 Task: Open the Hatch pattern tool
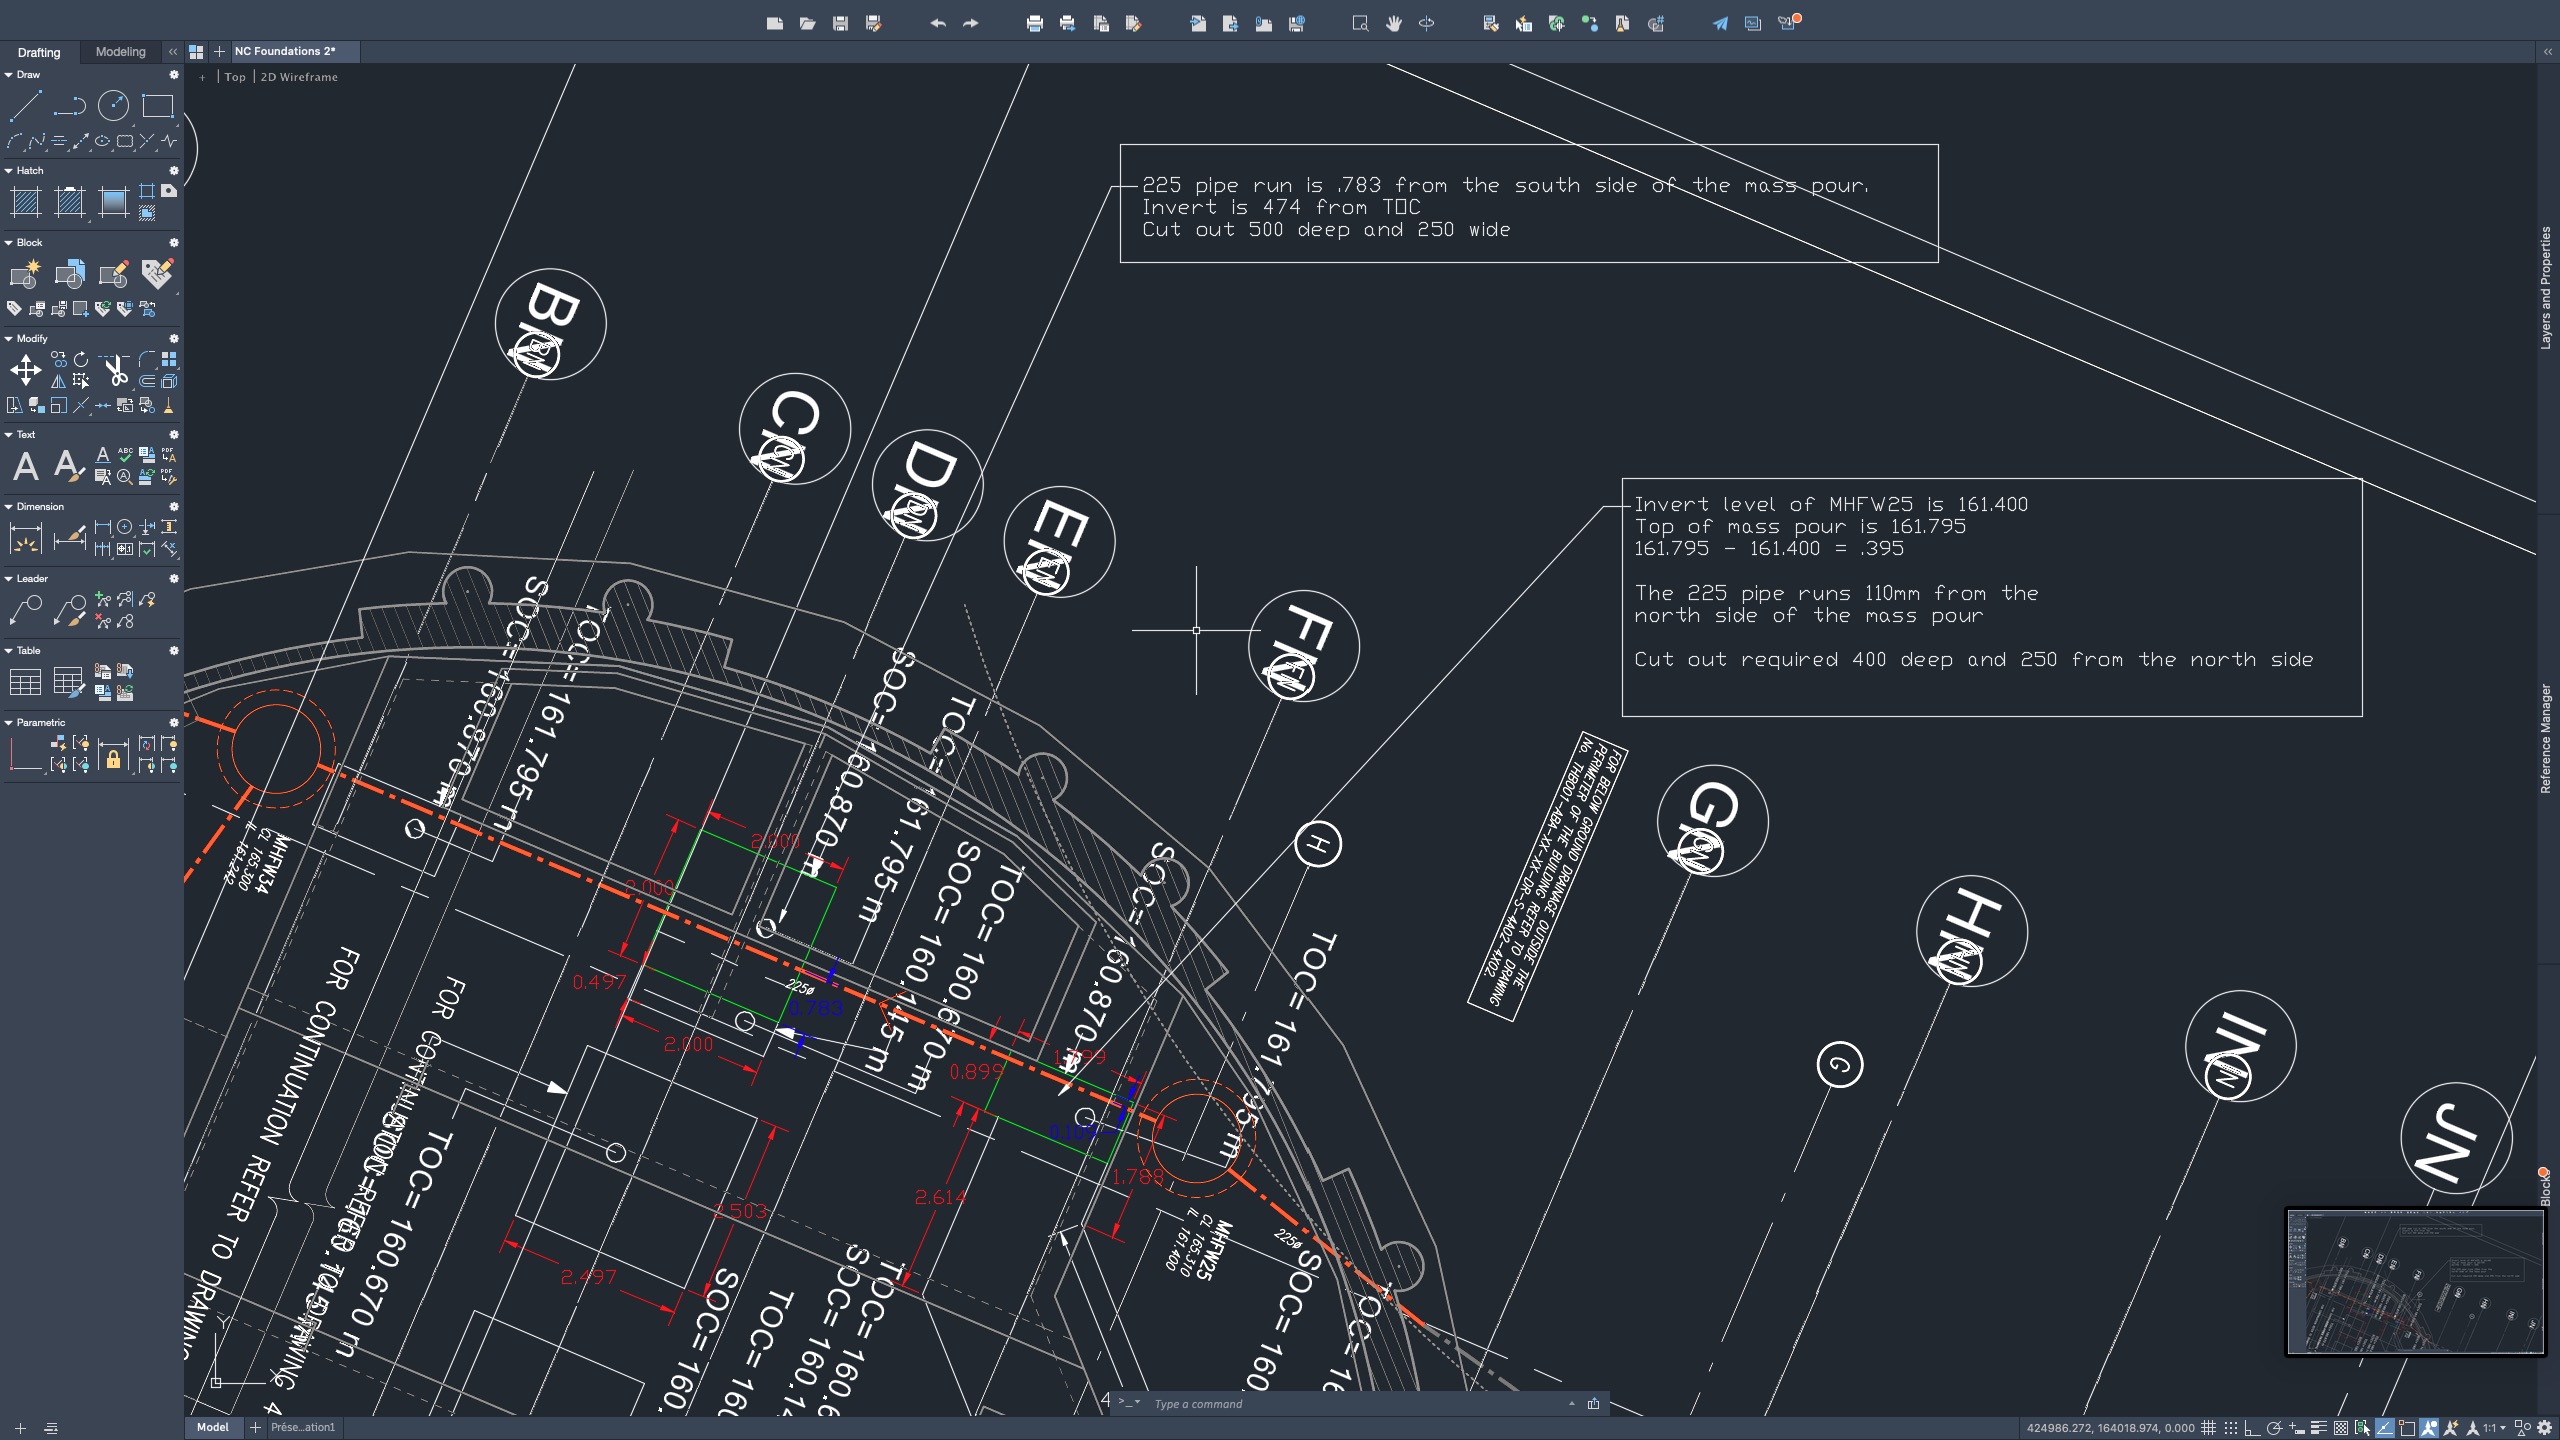pos(25,203)
